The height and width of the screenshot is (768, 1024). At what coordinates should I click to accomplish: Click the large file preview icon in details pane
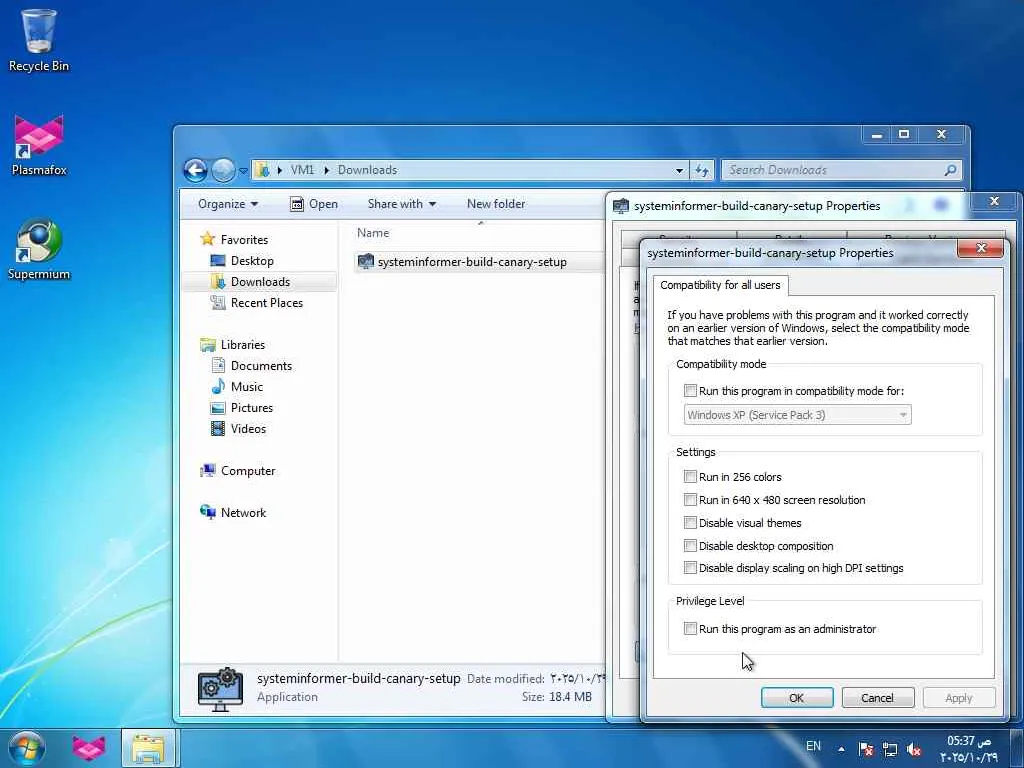coord(221,689)
